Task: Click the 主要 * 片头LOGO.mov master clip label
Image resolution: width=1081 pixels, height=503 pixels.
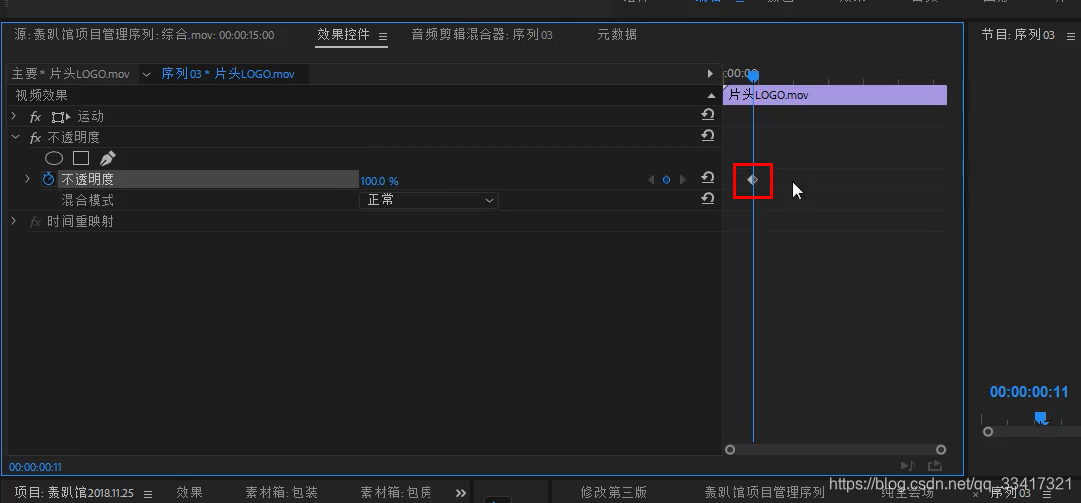Action: pyautogui.click(x=71, y=74)
